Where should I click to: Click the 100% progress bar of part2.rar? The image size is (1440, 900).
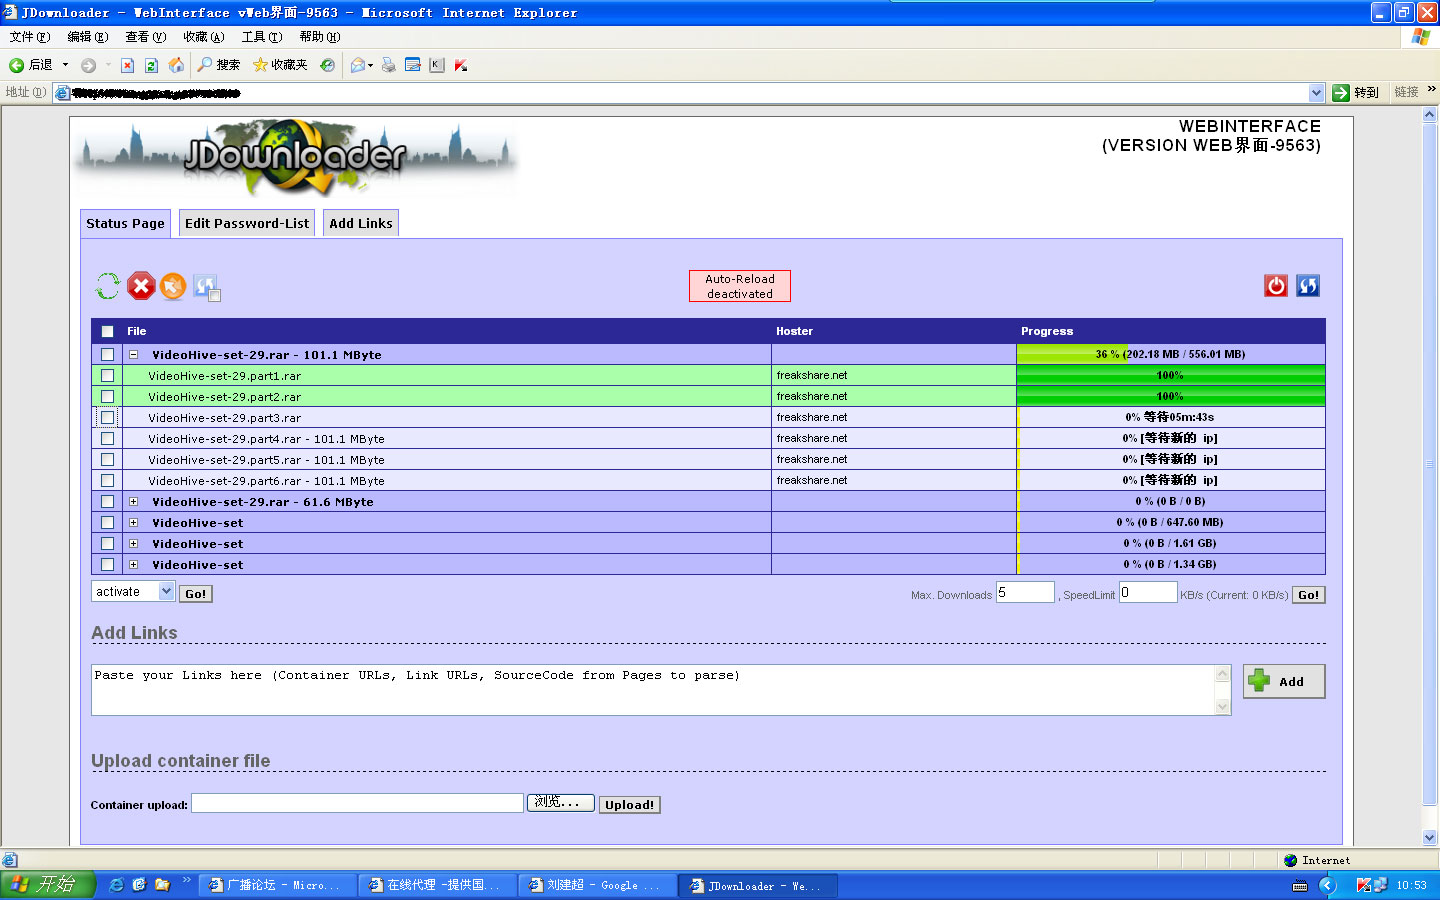(x=1171, y=396)
